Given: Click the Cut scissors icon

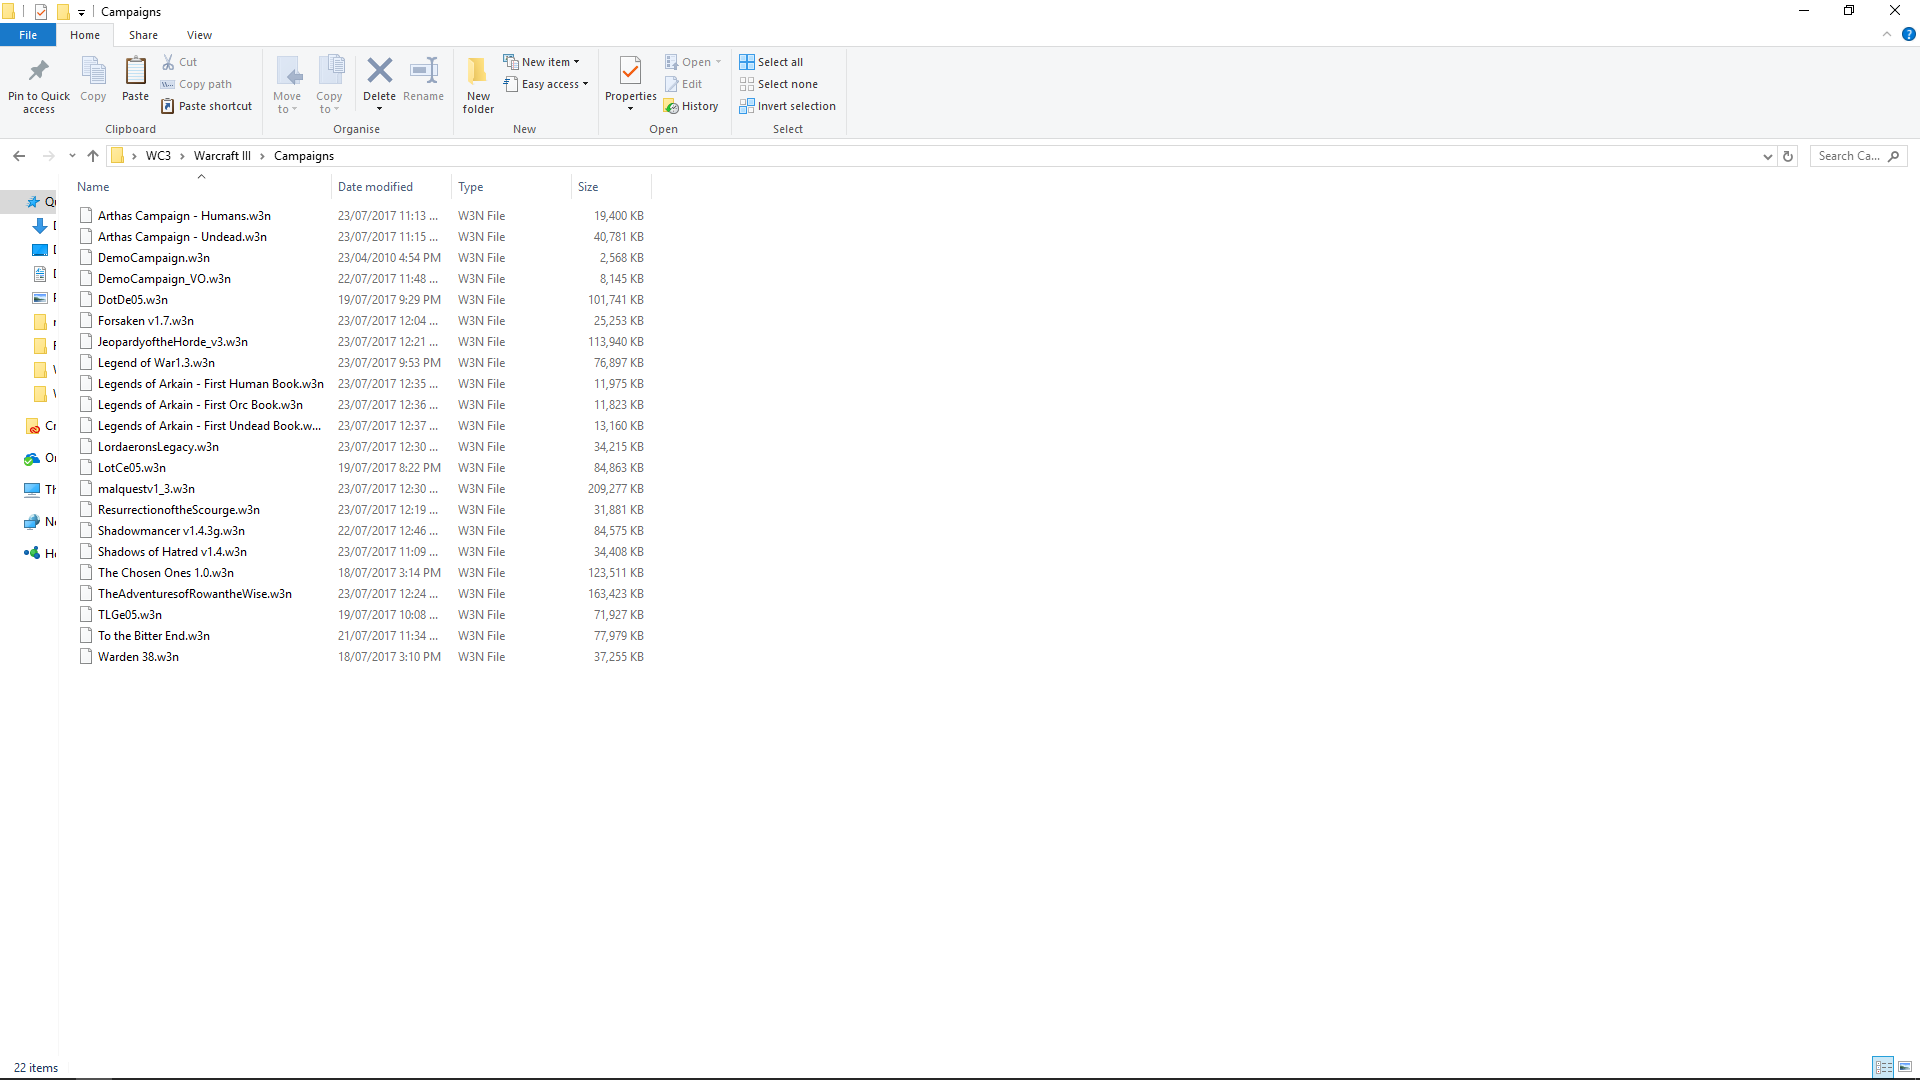Looking at the screenshot, I should 168,62.
